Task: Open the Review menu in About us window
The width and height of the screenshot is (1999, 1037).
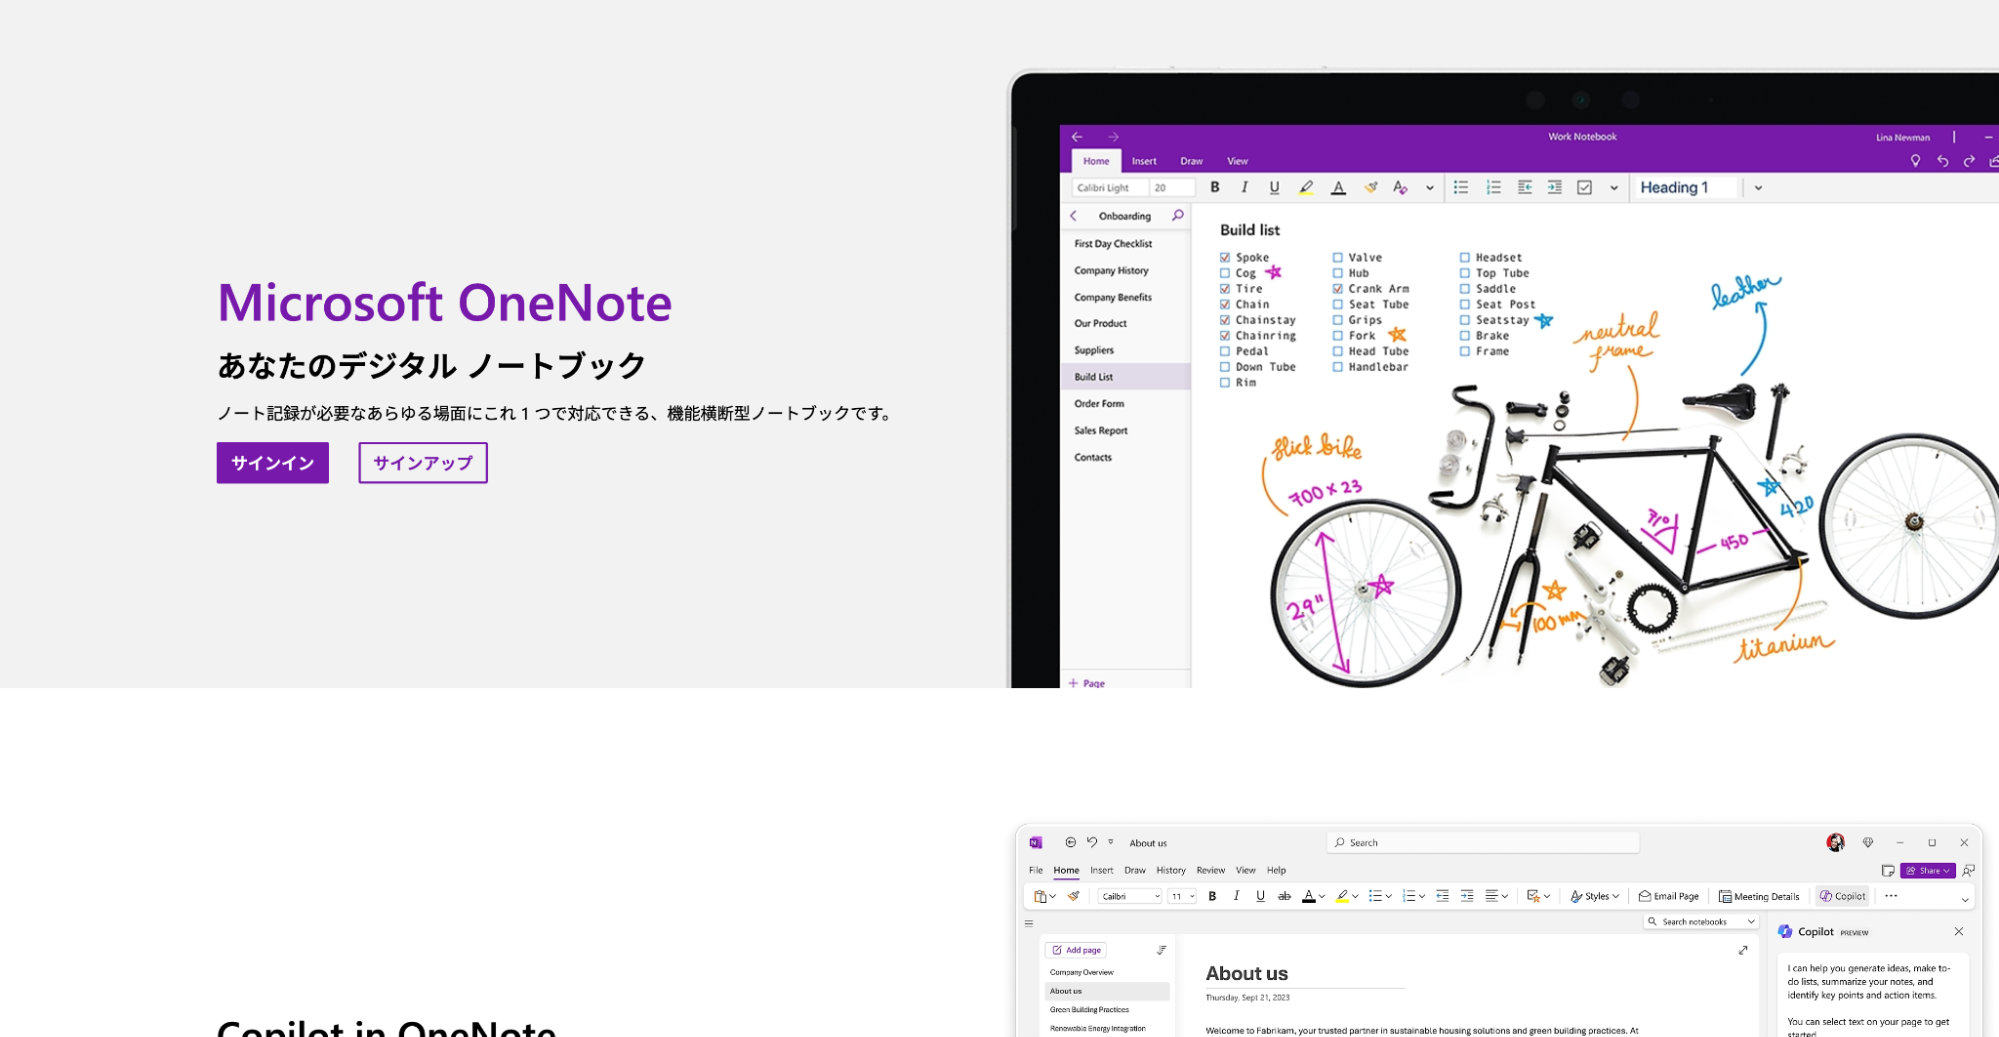Action: click(1211, 870)
